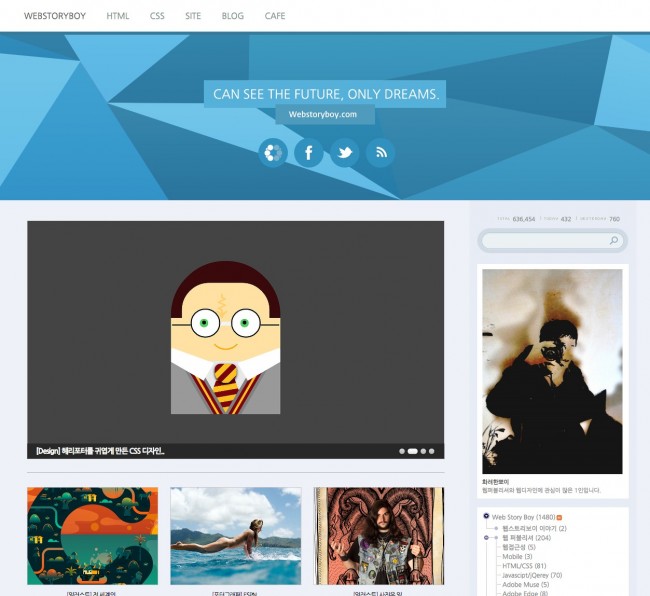
Task: Select the first slider pagination dot
Action: click(x=402, y=451)
